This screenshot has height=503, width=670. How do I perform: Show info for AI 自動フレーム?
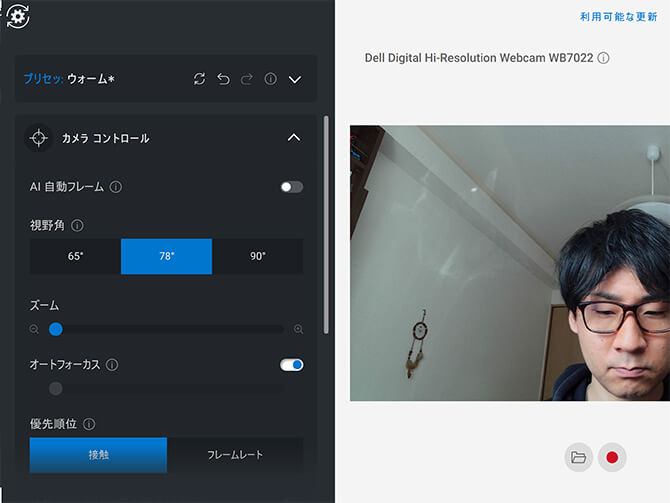pyautogui.click(x=116, y=187)
